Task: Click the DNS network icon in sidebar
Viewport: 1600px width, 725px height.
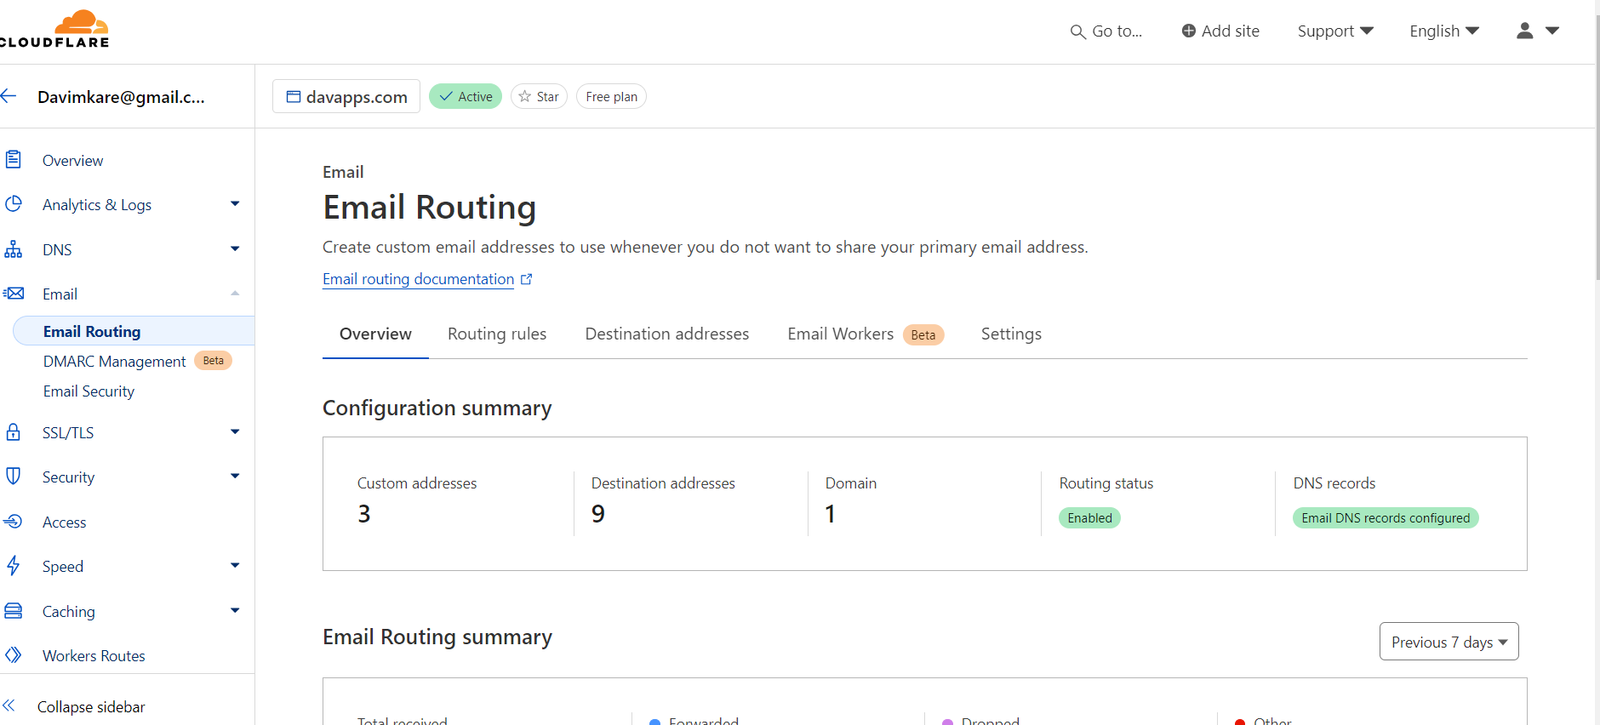Action: (13, 249)
